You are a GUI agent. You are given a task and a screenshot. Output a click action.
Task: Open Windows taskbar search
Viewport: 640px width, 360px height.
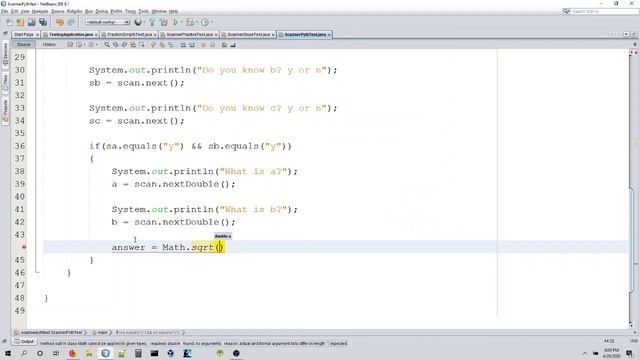click(24, 353)
